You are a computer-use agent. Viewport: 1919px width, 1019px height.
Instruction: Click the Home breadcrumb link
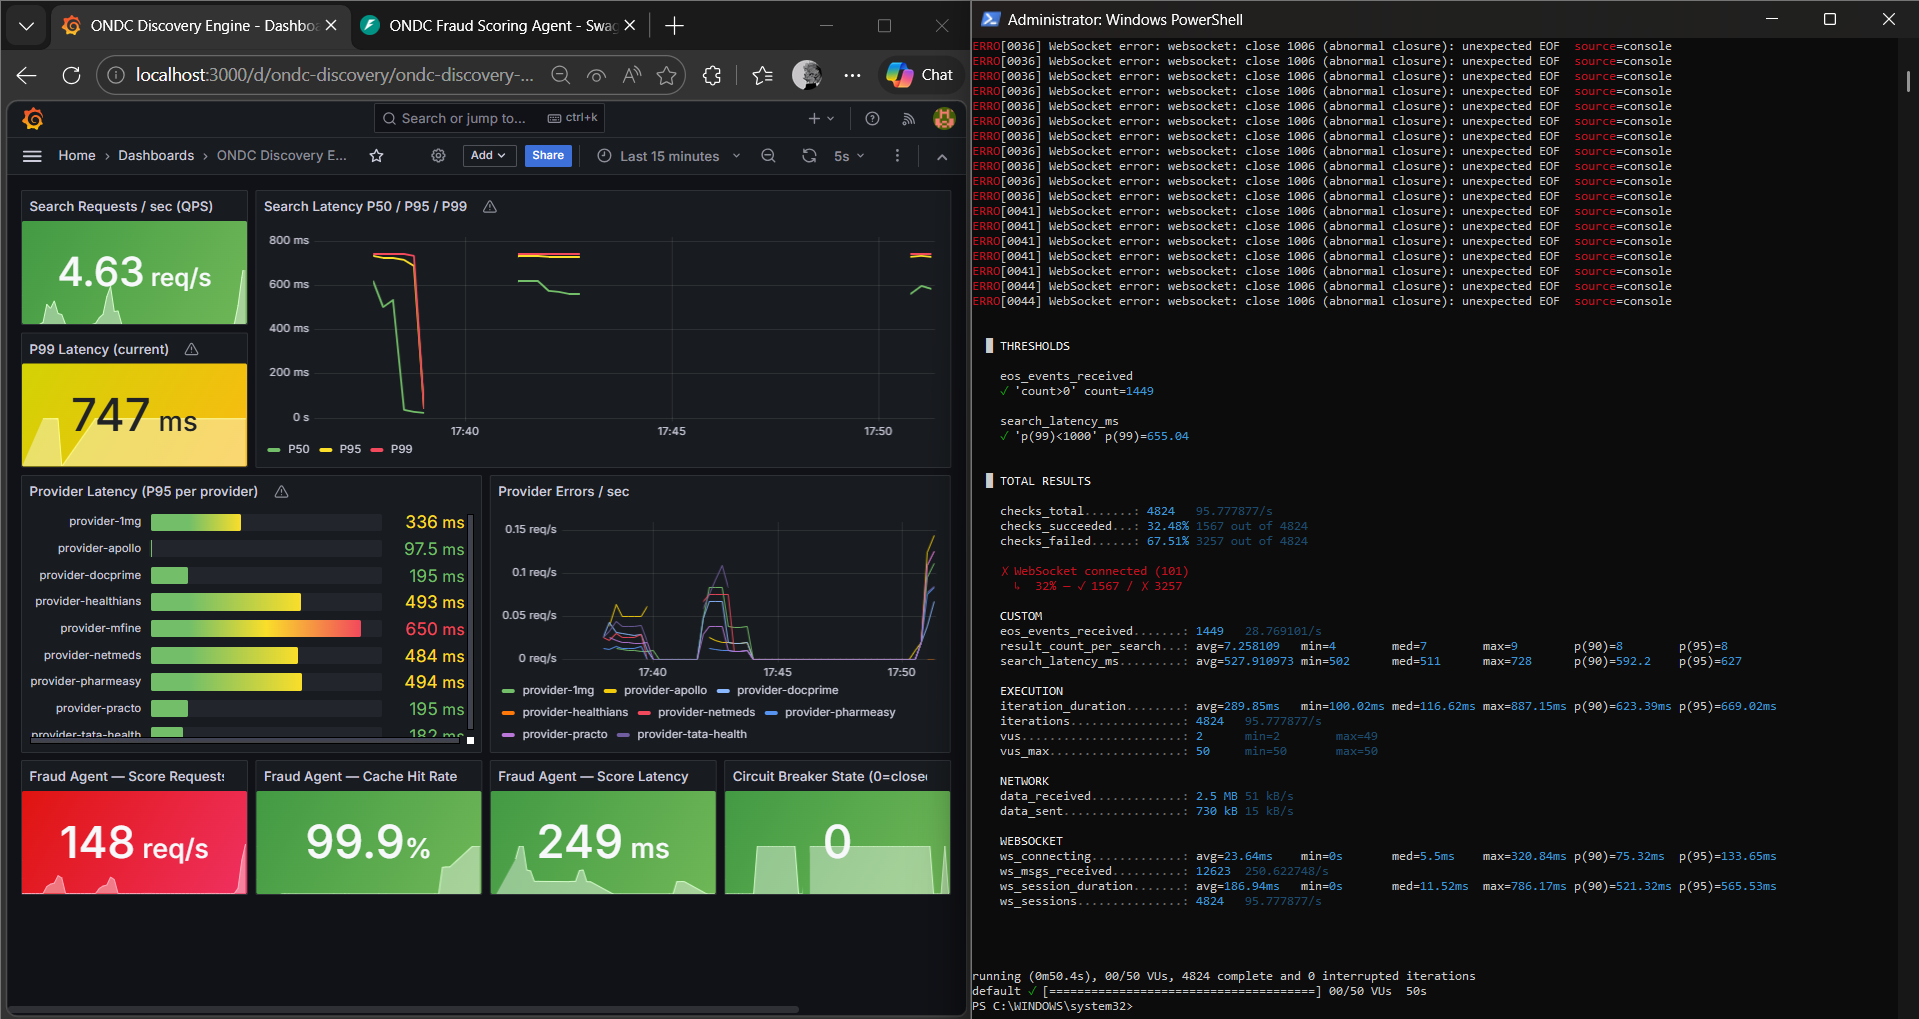(x=77, y=156)
